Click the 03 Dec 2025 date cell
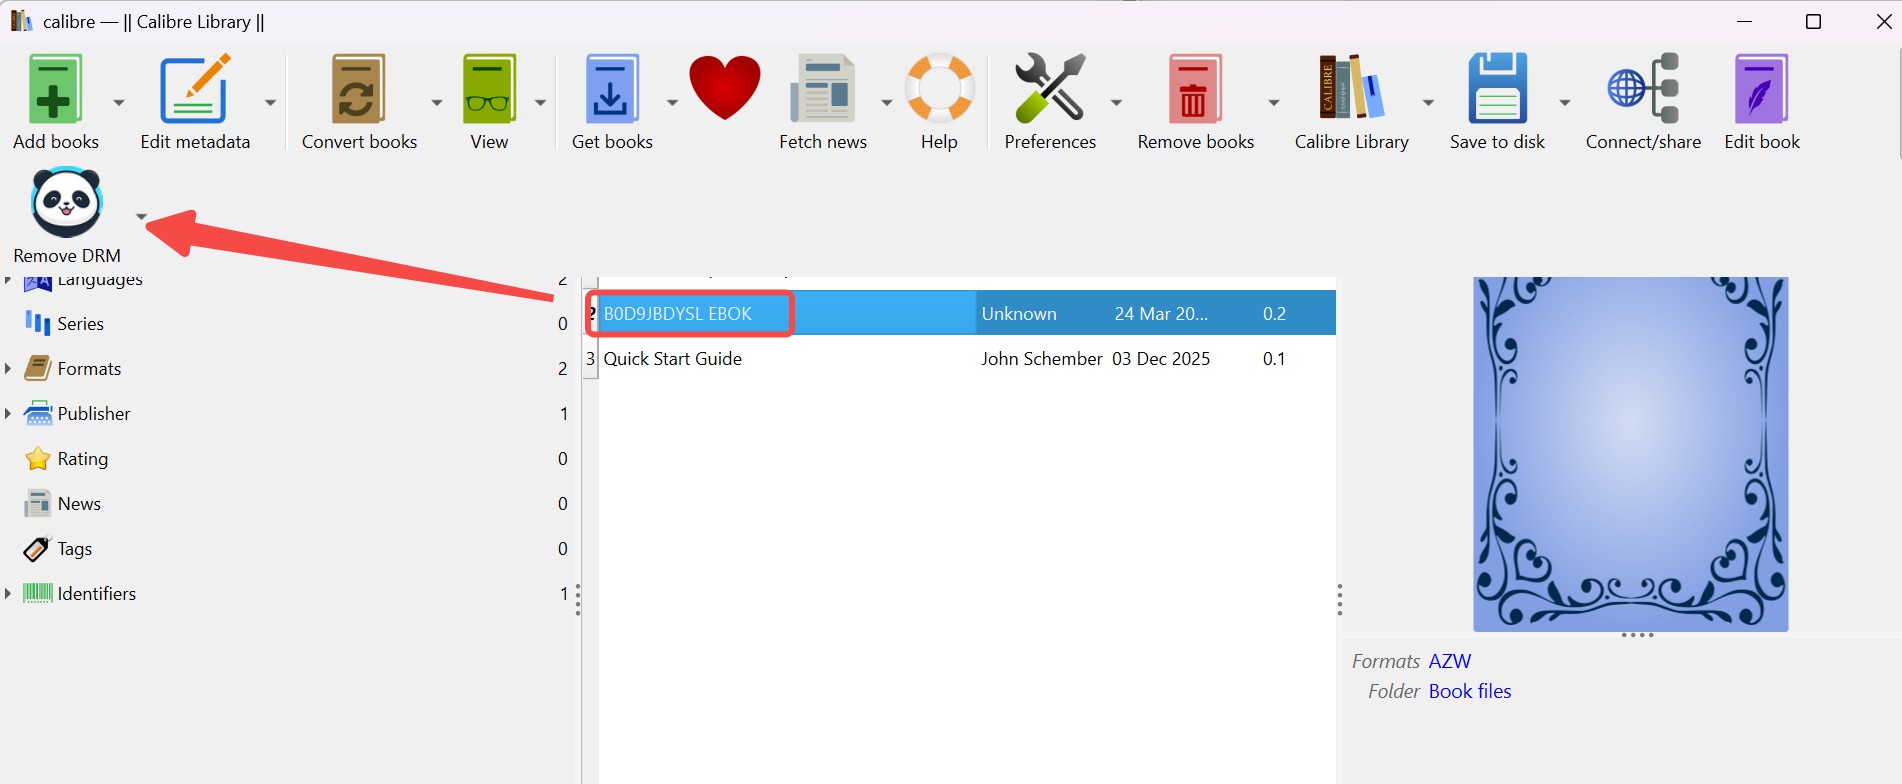This screenshot has width=1902, height=784. (x=1161, y=358)
